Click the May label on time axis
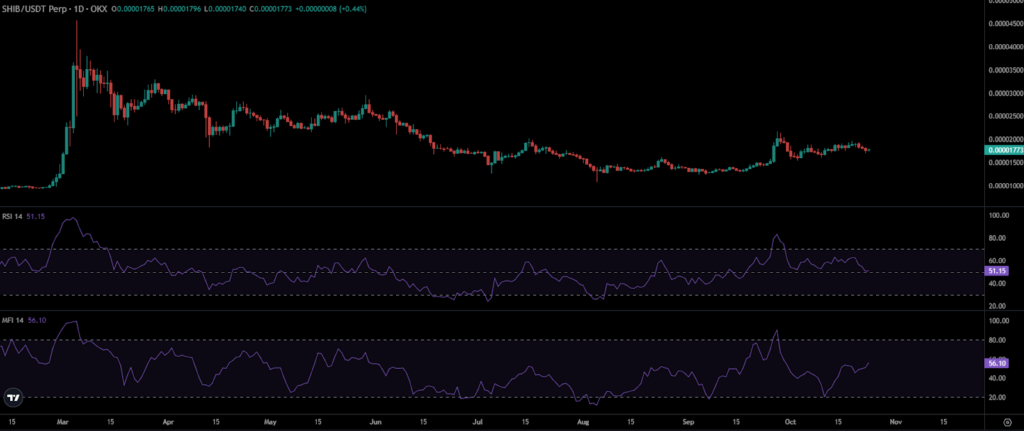 point(270,422)
